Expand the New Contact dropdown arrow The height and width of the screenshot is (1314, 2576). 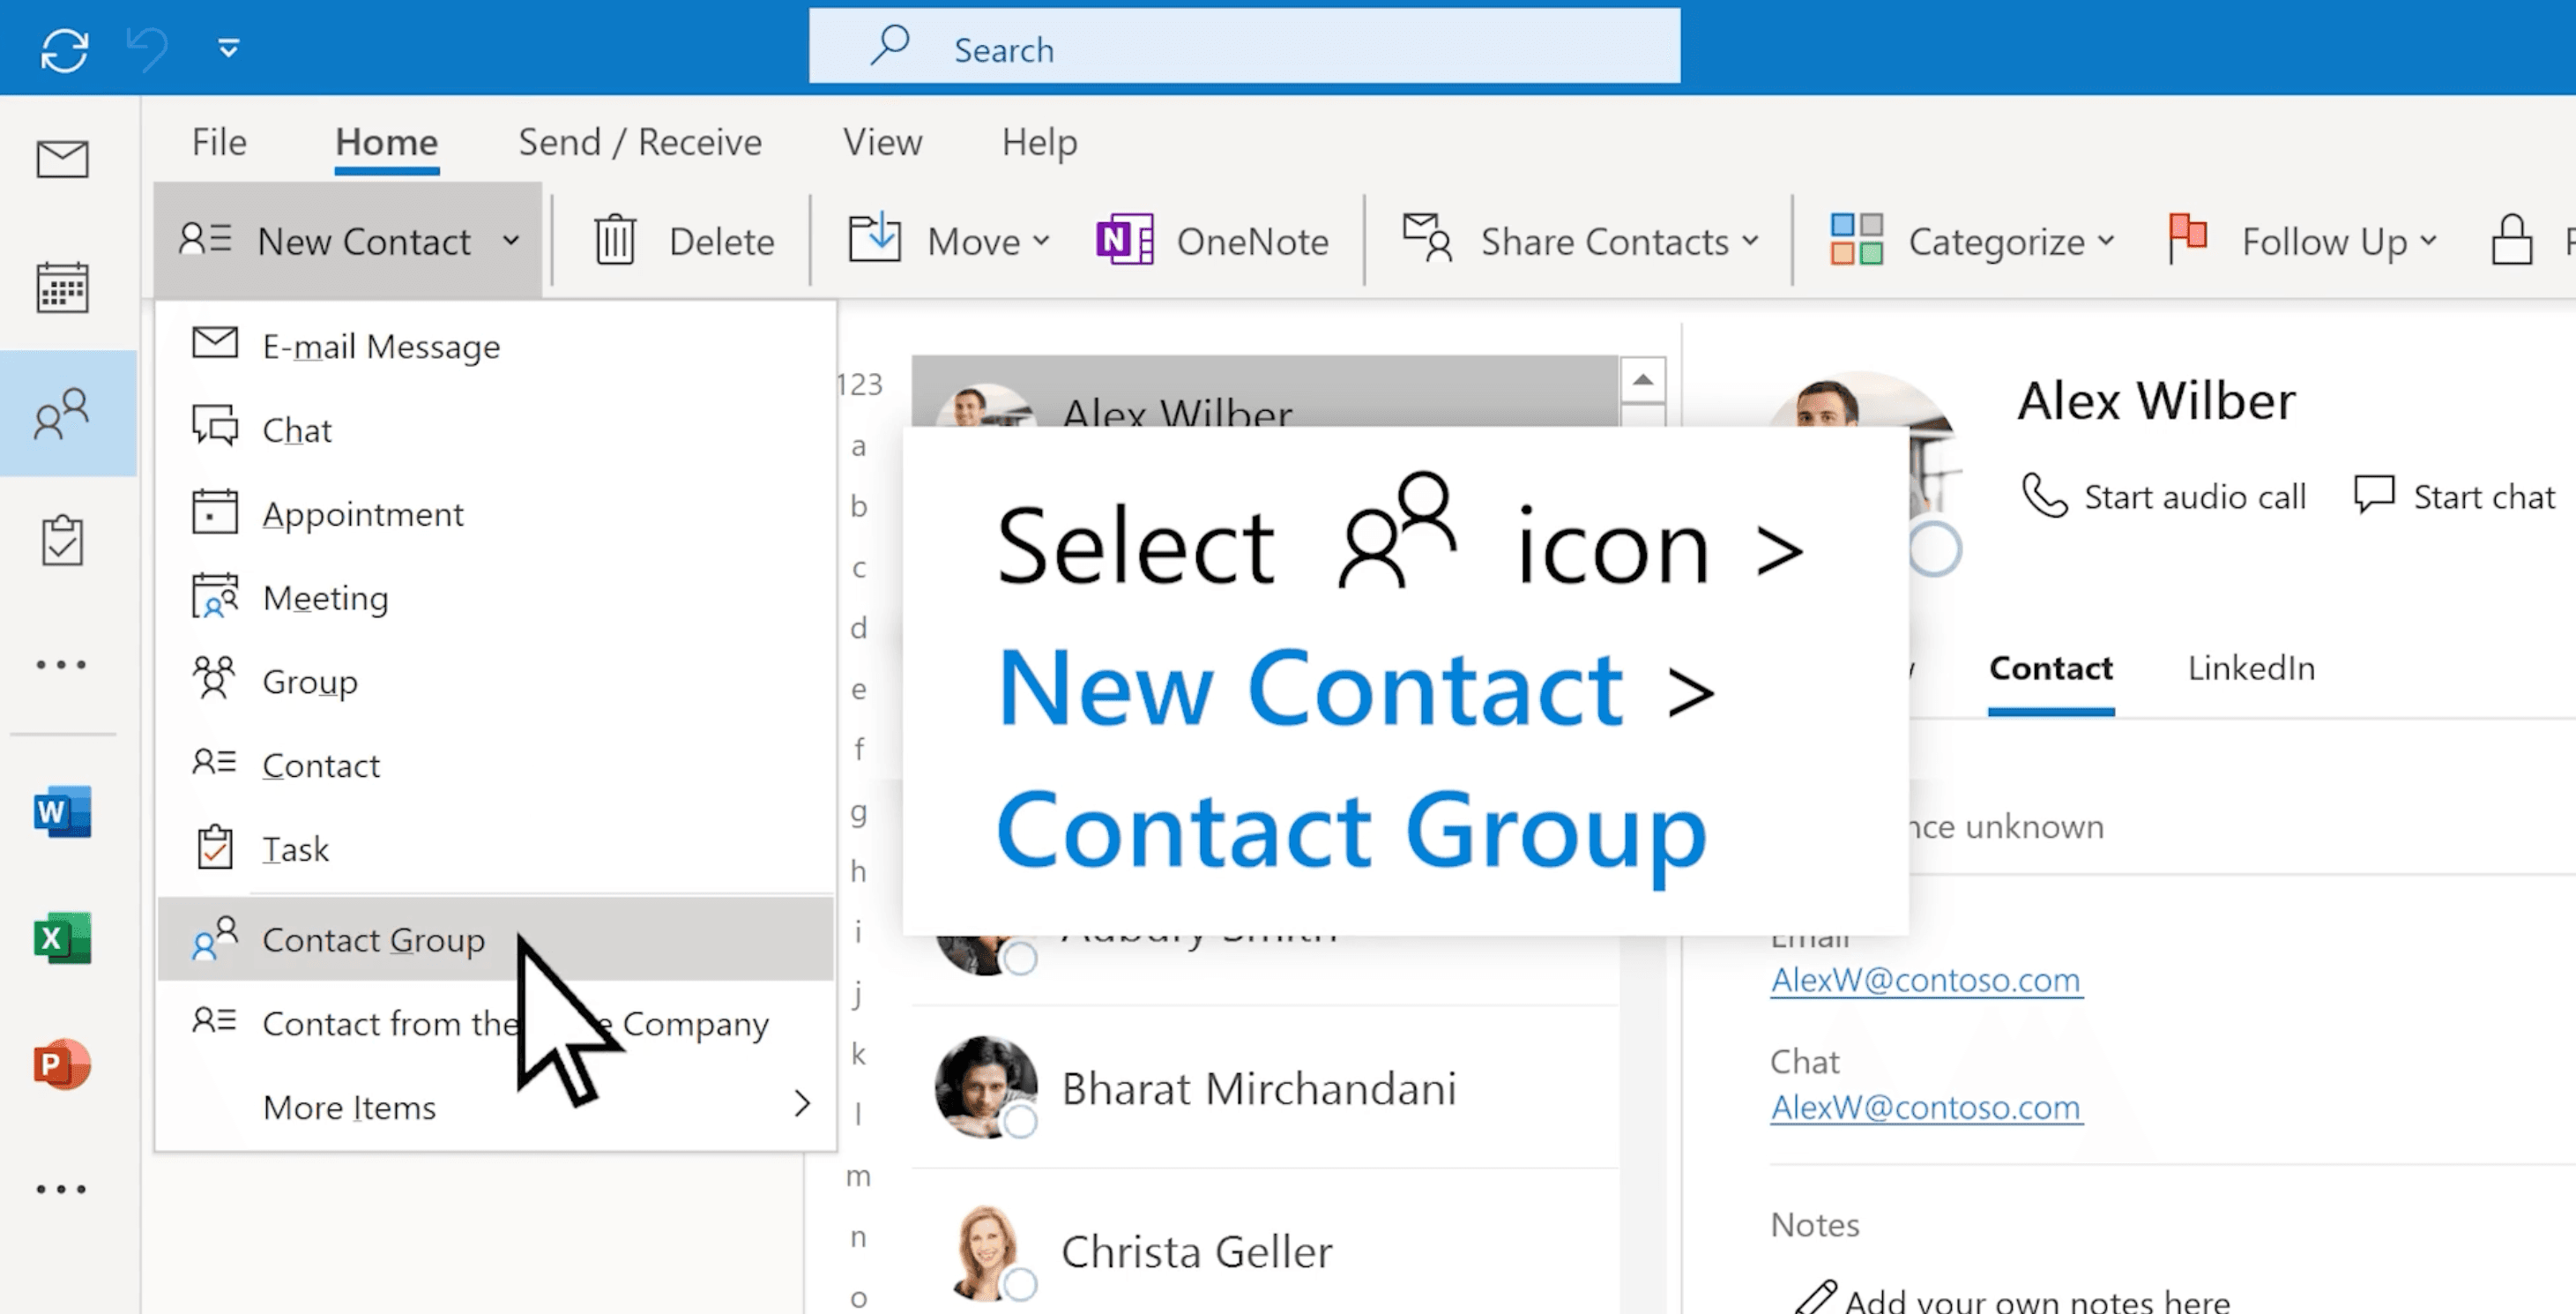(511, 241)
